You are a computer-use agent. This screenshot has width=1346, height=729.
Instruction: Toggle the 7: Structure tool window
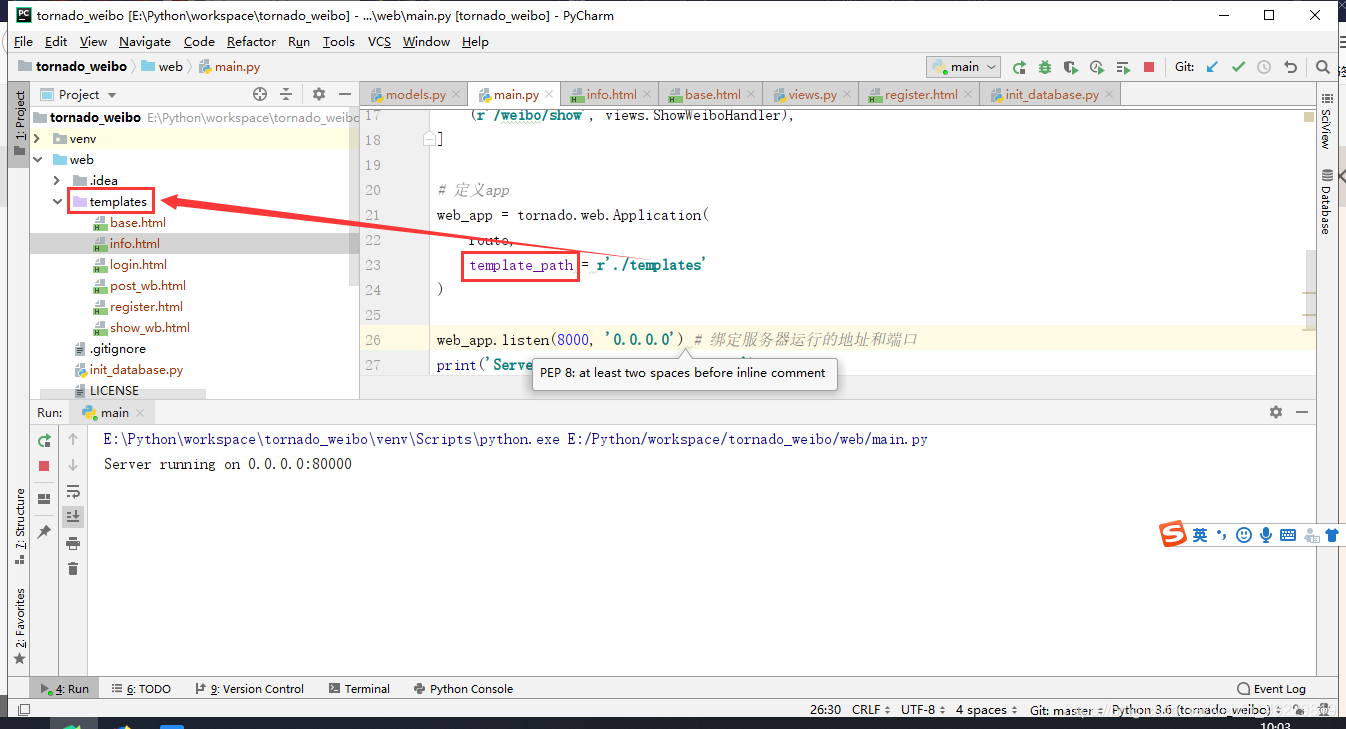coord(19,527)
